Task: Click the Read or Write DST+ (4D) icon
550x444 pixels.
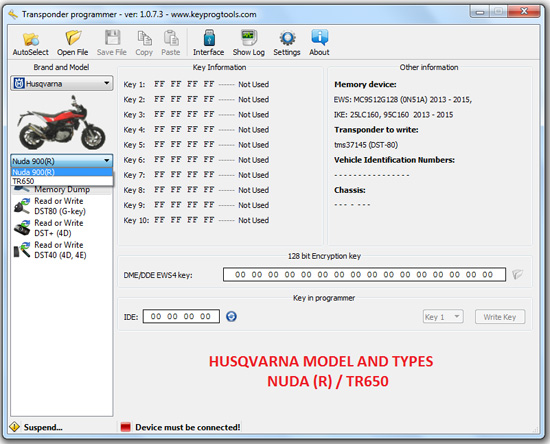Action: pos(22,228)
